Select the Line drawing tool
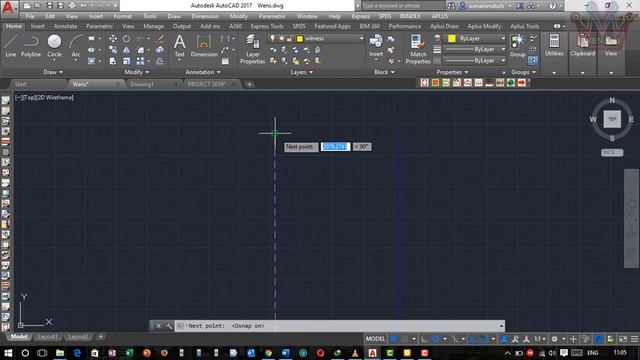Image resolution: width=640 pixels, height=360 pixels. point(11,45)
